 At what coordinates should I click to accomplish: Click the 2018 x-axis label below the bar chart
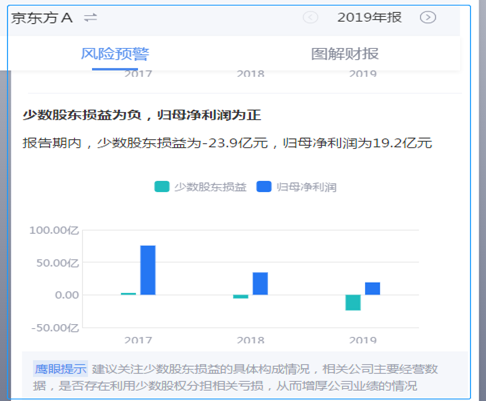250,340
